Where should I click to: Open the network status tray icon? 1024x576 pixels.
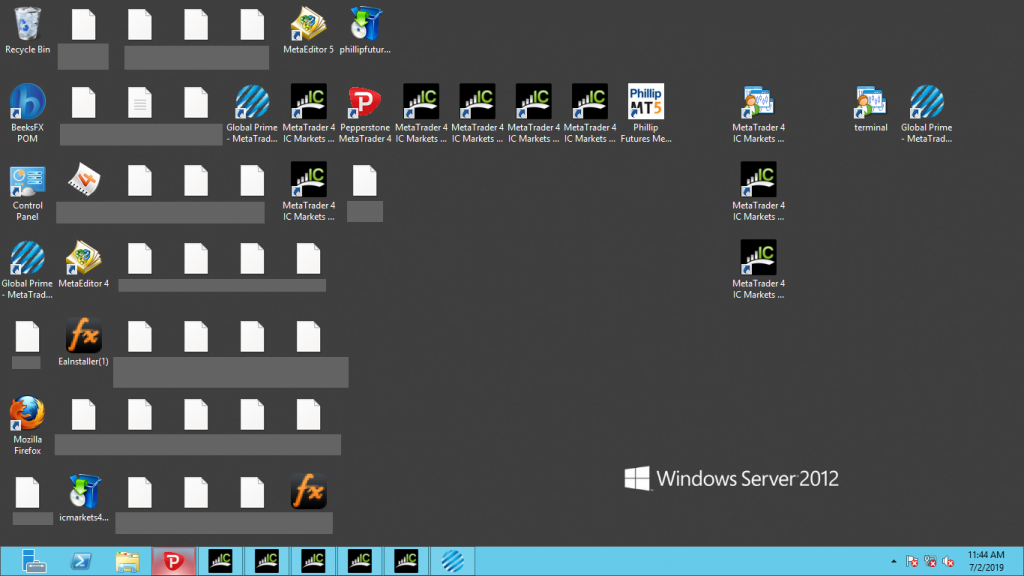(x=931, y=561)
